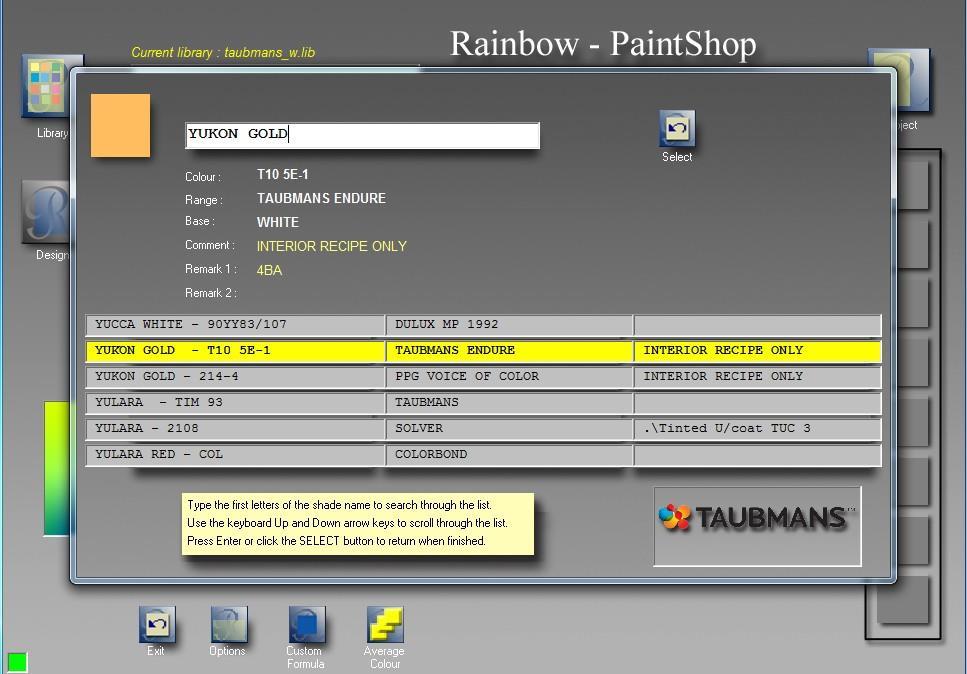This screenshot has width=967, height=674.
Task: Click the highlighted TAUBMANS ENDURE cell
Action: [509, 350]
